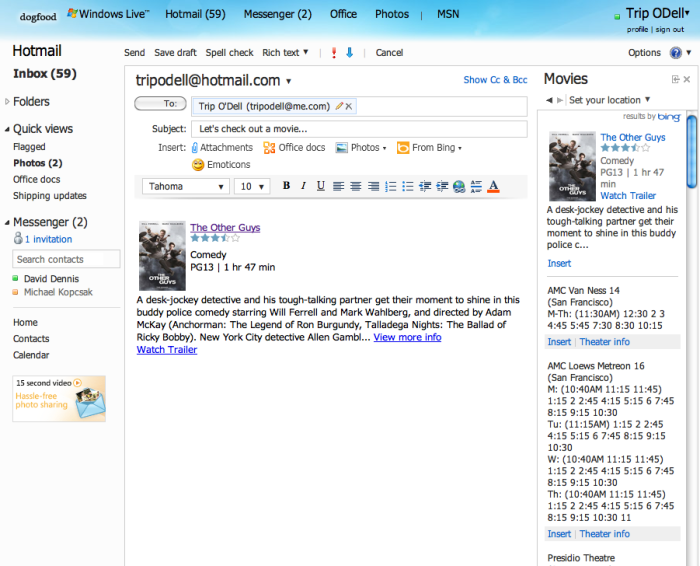Decrease indent of text
This screenshot has height=566, width=700.
click(425, 186)
